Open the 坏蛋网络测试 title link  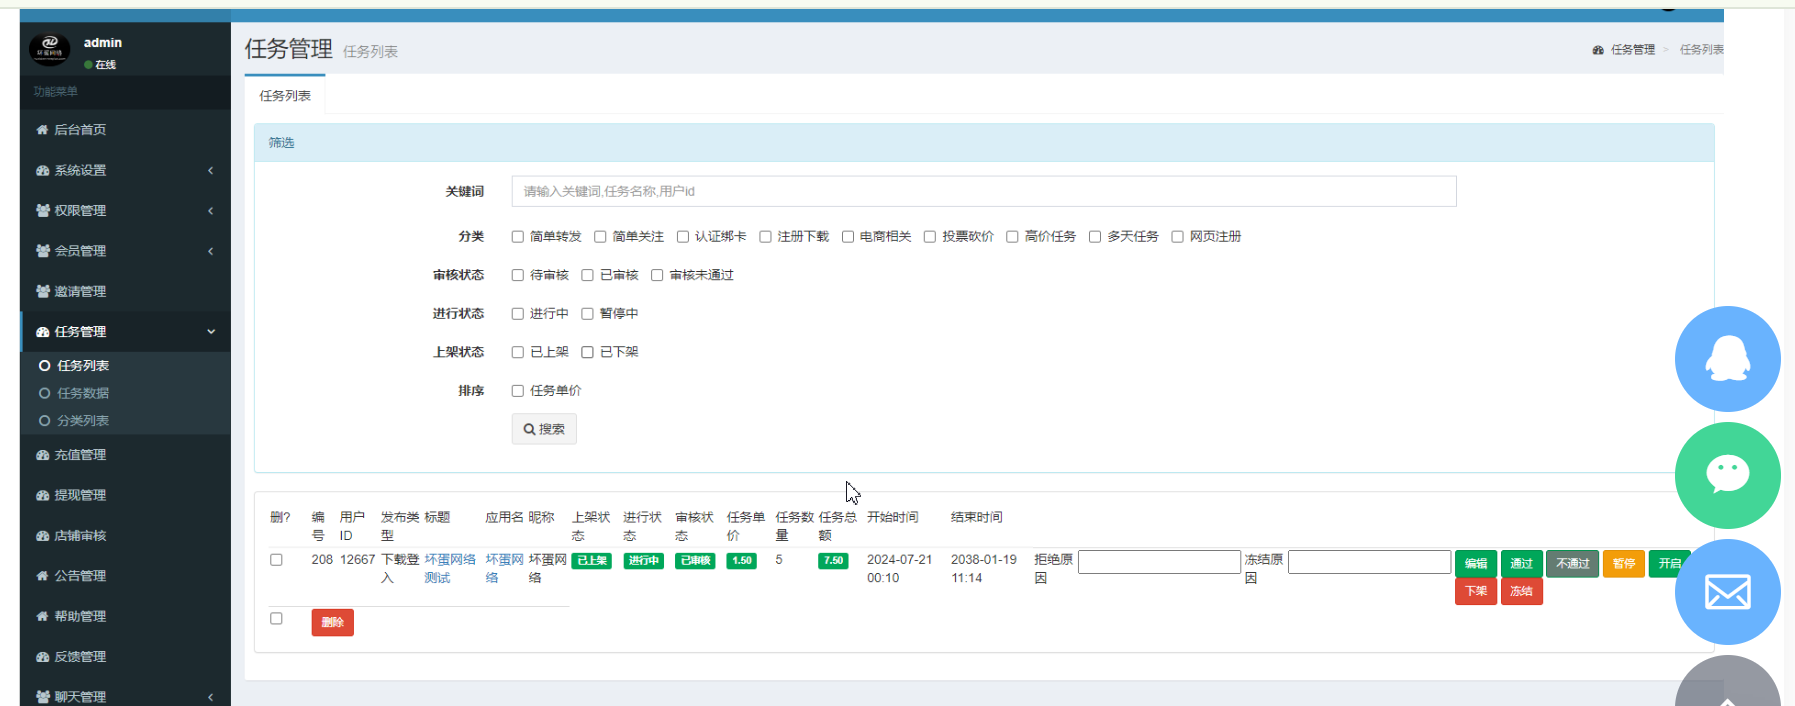[x=450, y=569]
